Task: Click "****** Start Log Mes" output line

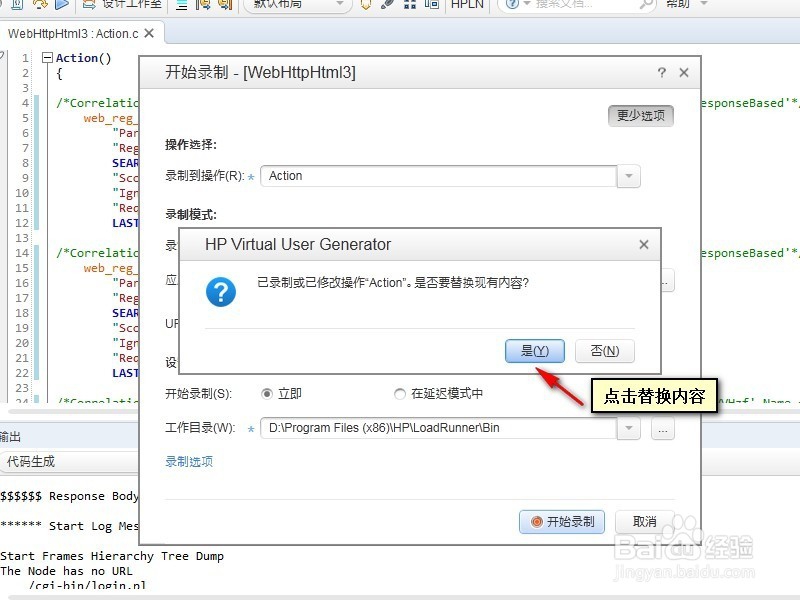Action: click(x=69, y=527)
